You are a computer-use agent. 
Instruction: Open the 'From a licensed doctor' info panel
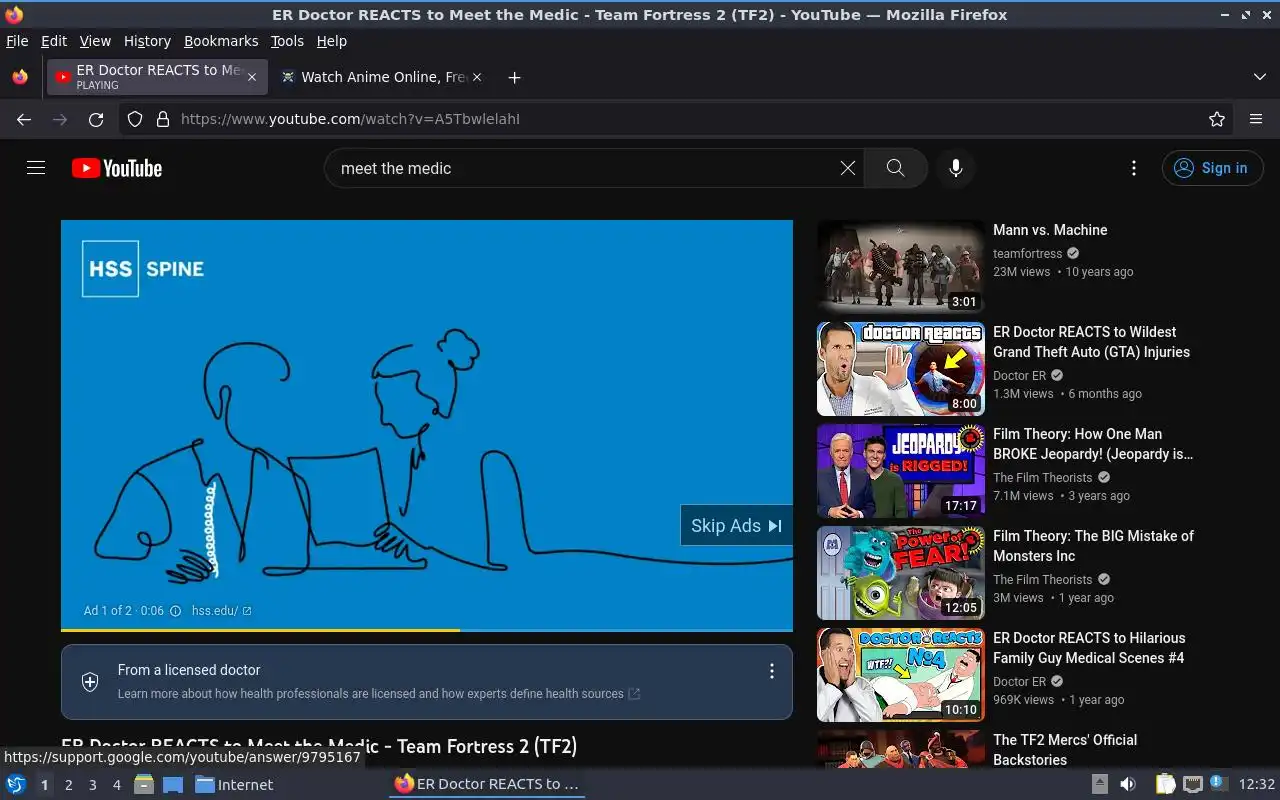[427, 682]
